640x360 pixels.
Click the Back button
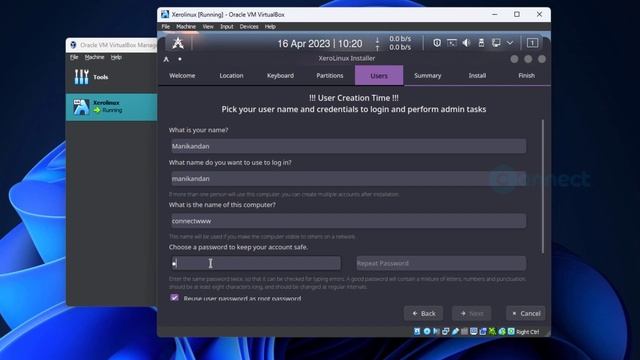pyautogui.click(x=424, y=313)
